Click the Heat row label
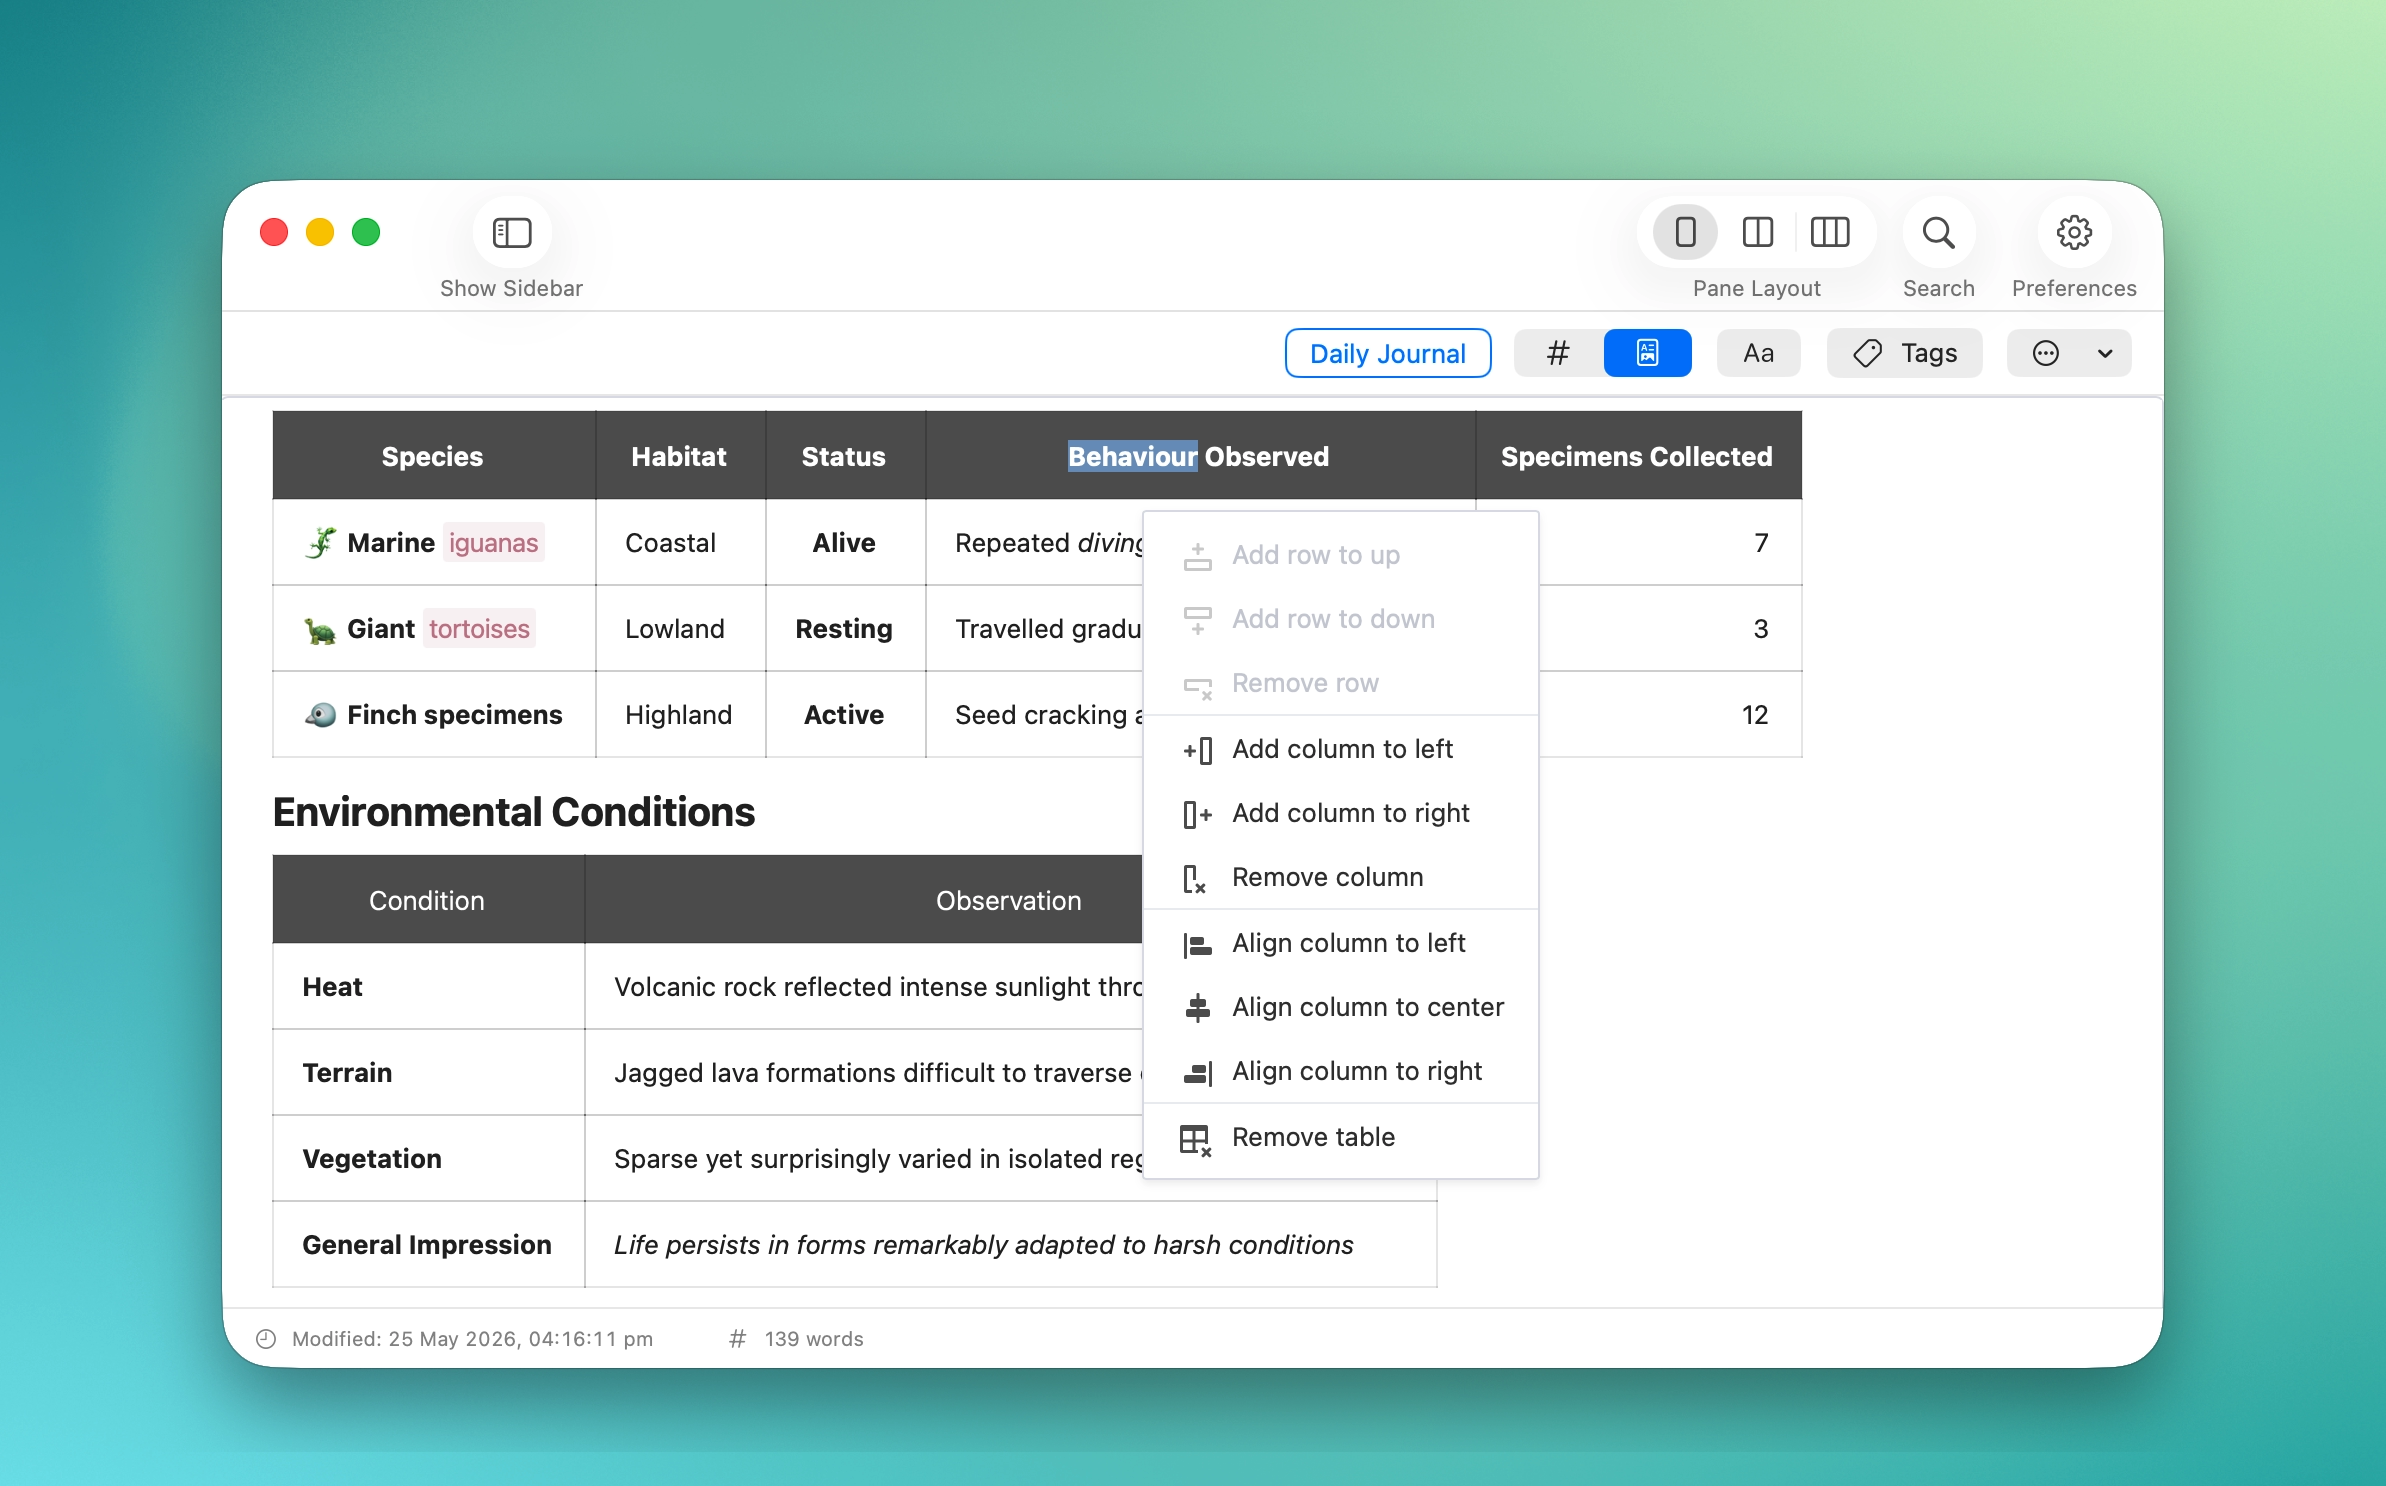Viewport: 2386px width, 1486px height. (x=332, y=987)
